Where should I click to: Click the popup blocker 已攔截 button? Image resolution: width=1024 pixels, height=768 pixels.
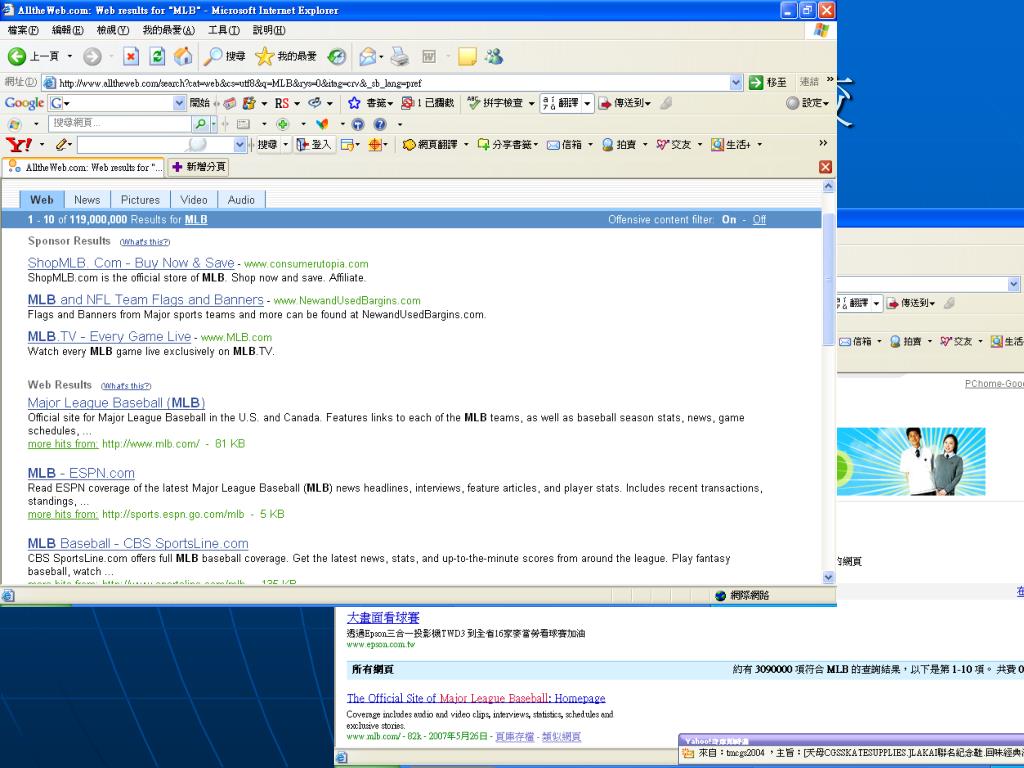tap(428, 103)
